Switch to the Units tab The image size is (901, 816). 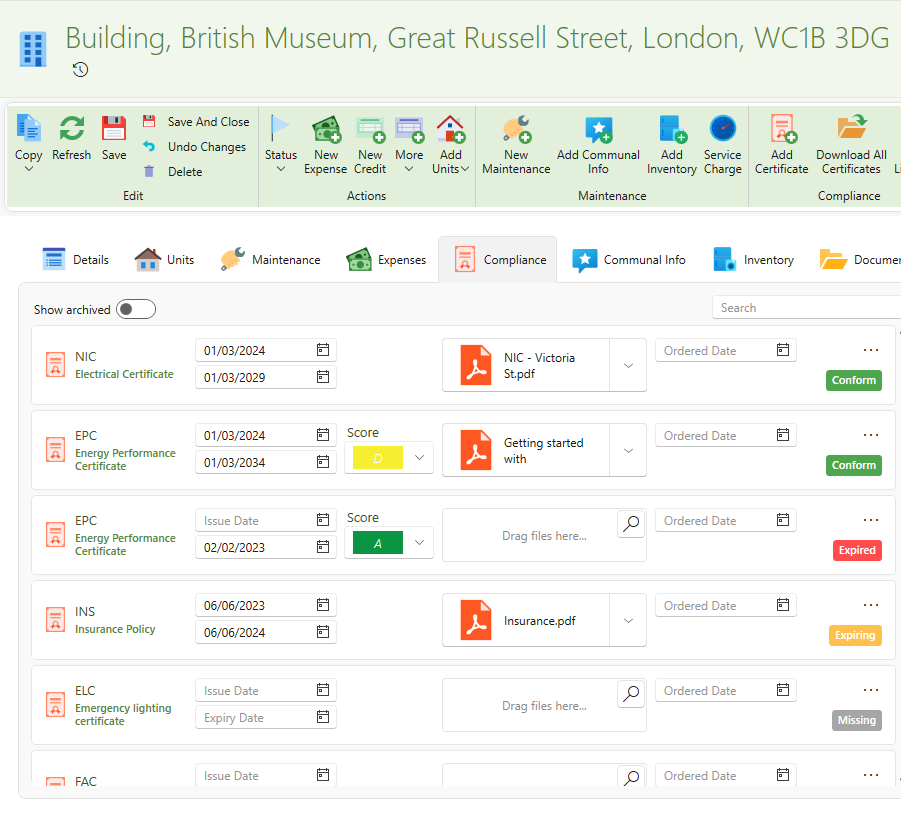click(x=164, y=260)
